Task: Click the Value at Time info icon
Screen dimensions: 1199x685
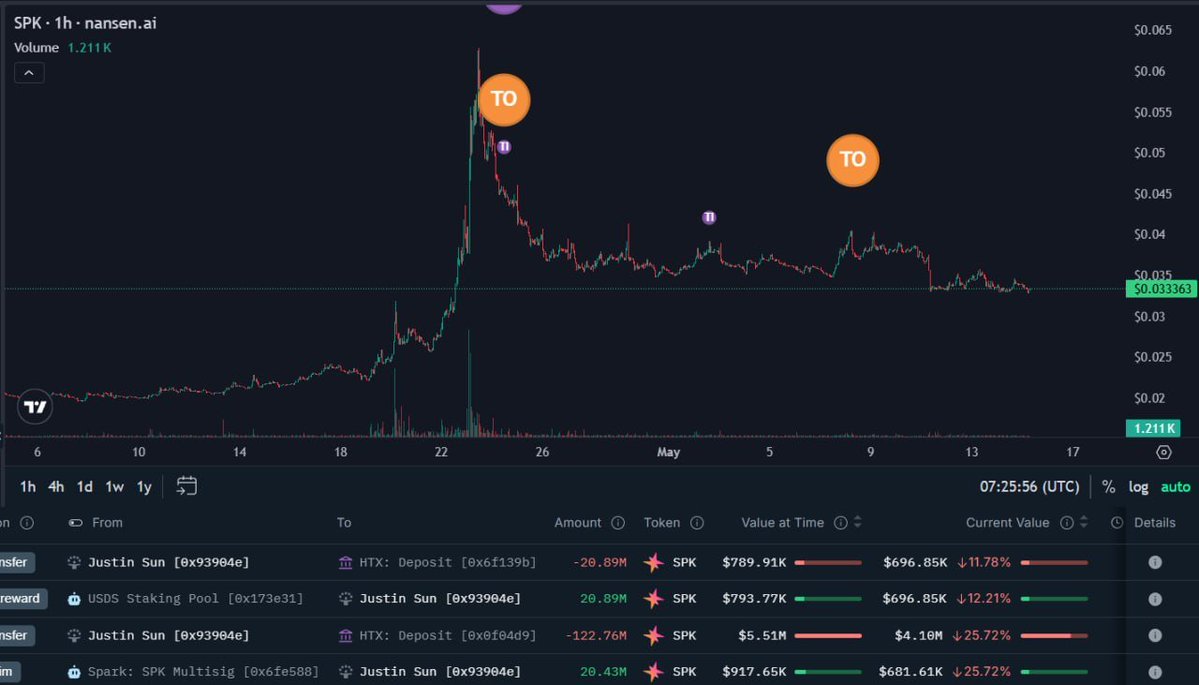Action: (x=840, y=523)
